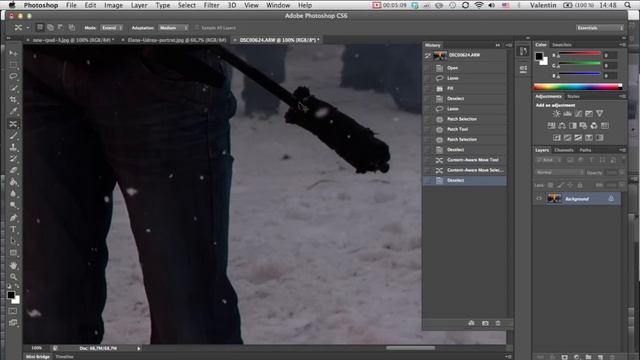Image resolution: width=640 pixels, height=360 pixels.
Task: Open the status bar info arrow
Action: (x=139, y=349)
